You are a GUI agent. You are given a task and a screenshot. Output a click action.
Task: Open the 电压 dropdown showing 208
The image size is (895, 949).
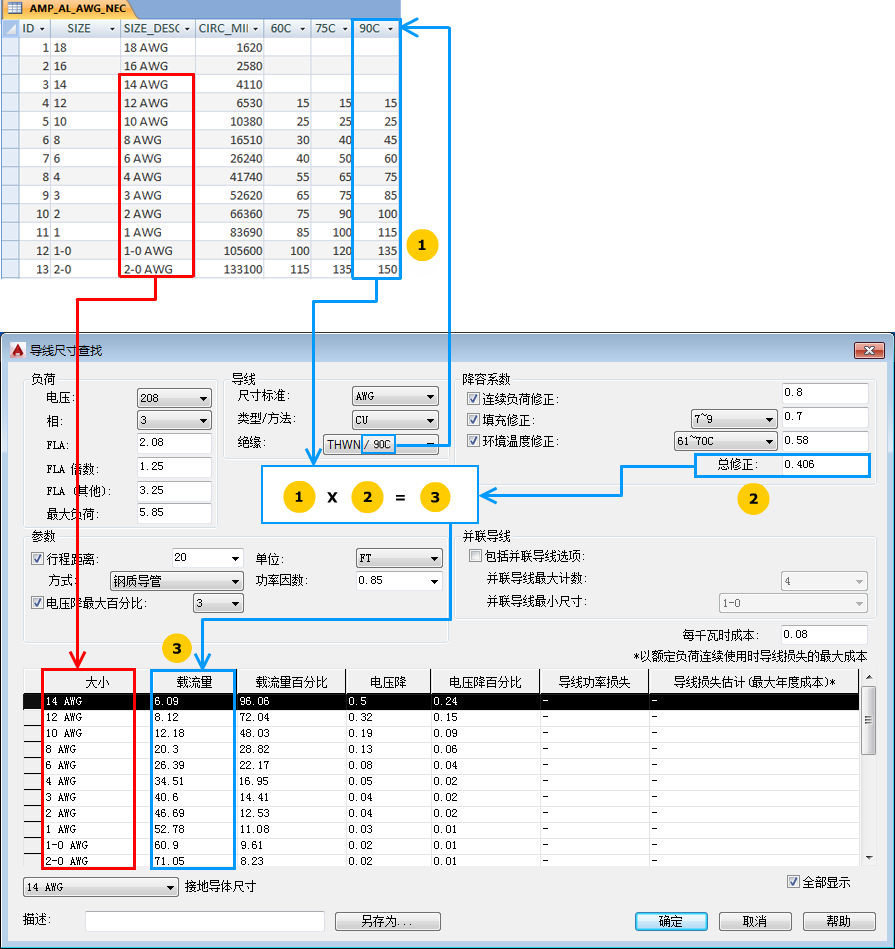point(174,398)
